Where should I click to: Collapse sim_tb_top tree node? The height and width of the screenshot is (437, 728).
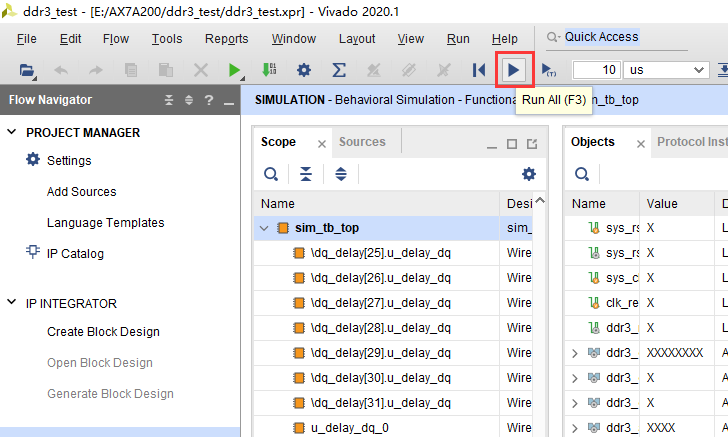coord(264,228)
